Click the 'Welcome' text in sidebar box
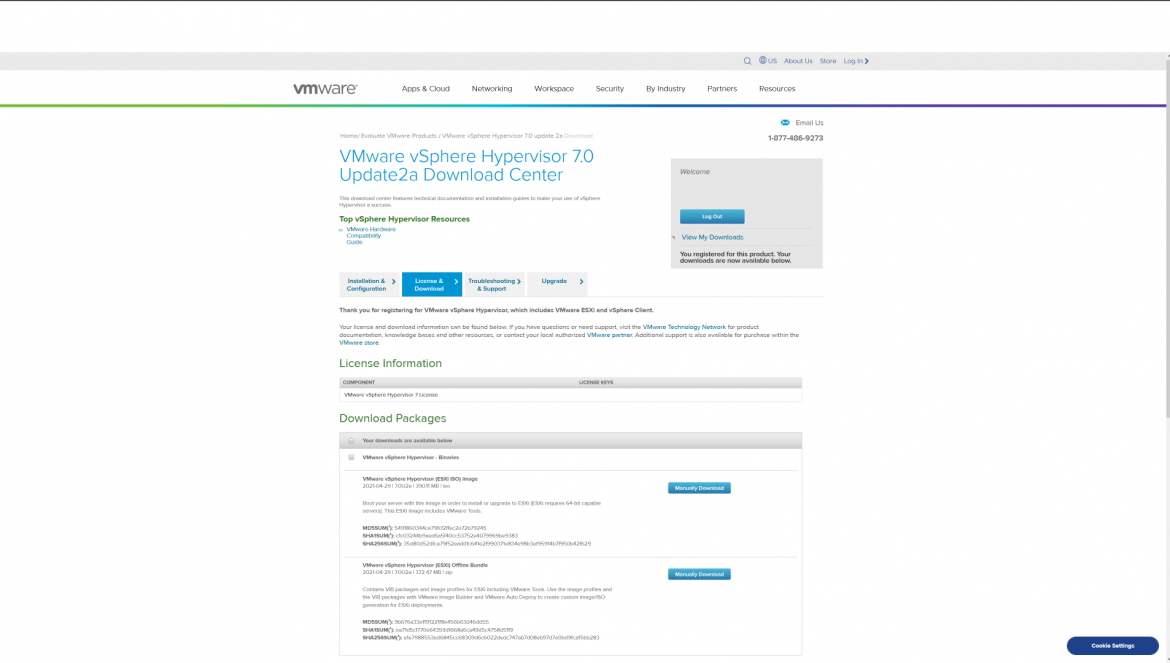 tap(695, 172)
